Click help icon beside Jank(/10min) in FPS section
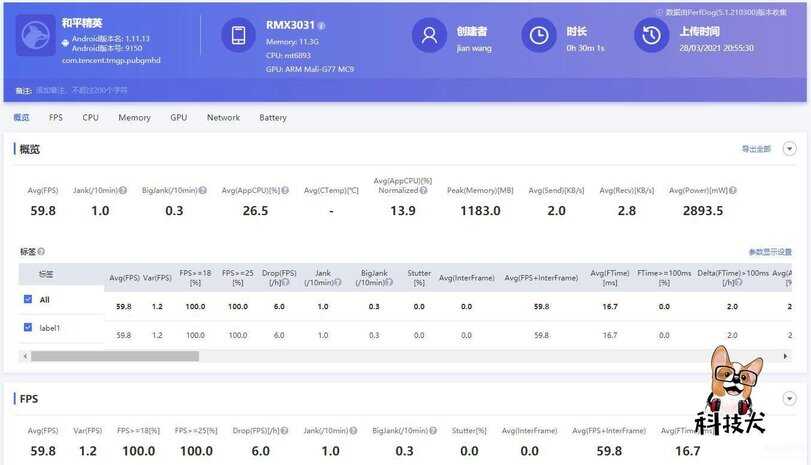The width and height of the screenshot is (811, 465). (x=353, y=430)
